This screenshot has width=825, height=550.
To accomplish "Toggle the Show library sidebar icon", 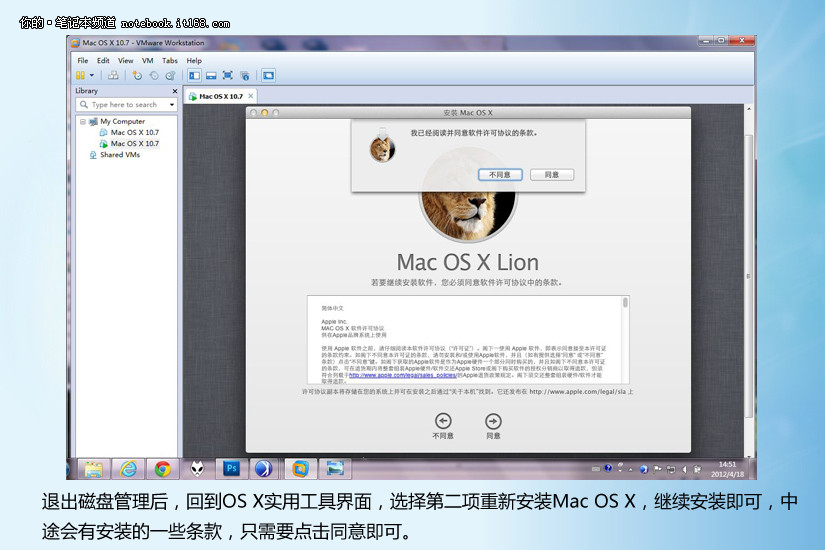I will tap(195, 76).
